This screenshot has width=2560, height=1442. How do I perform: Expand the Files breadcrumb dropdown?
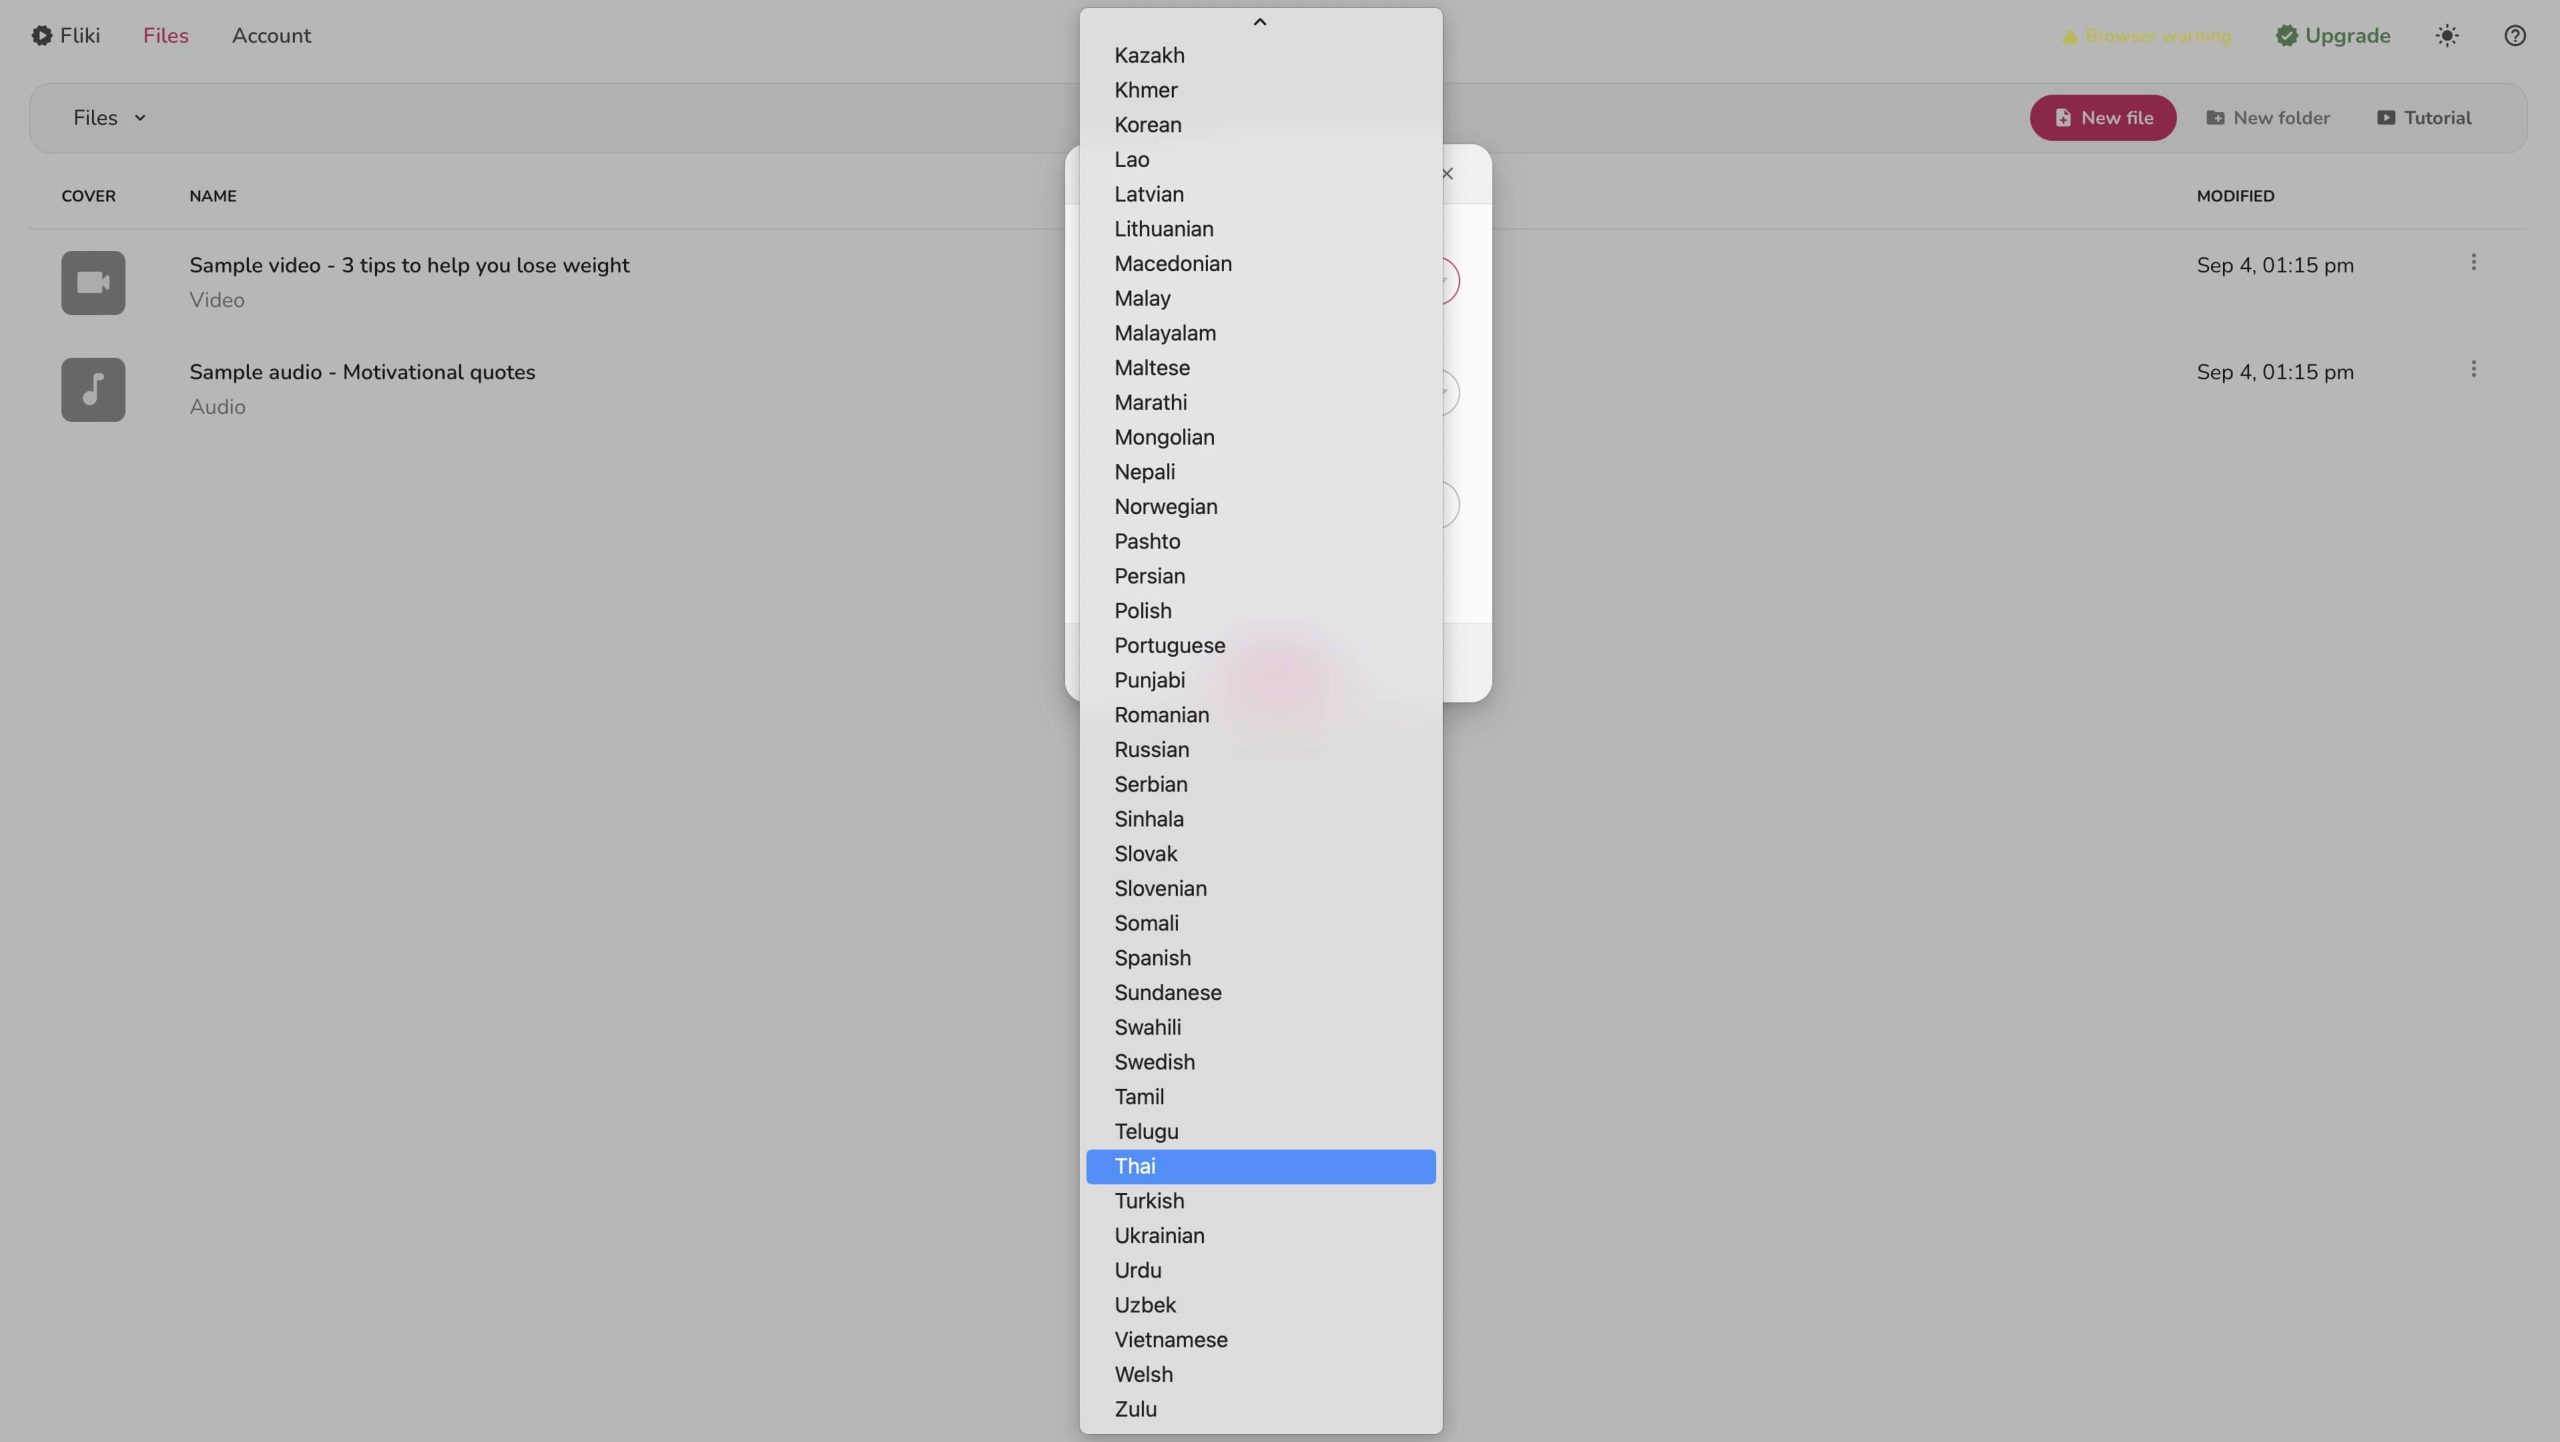110,118
